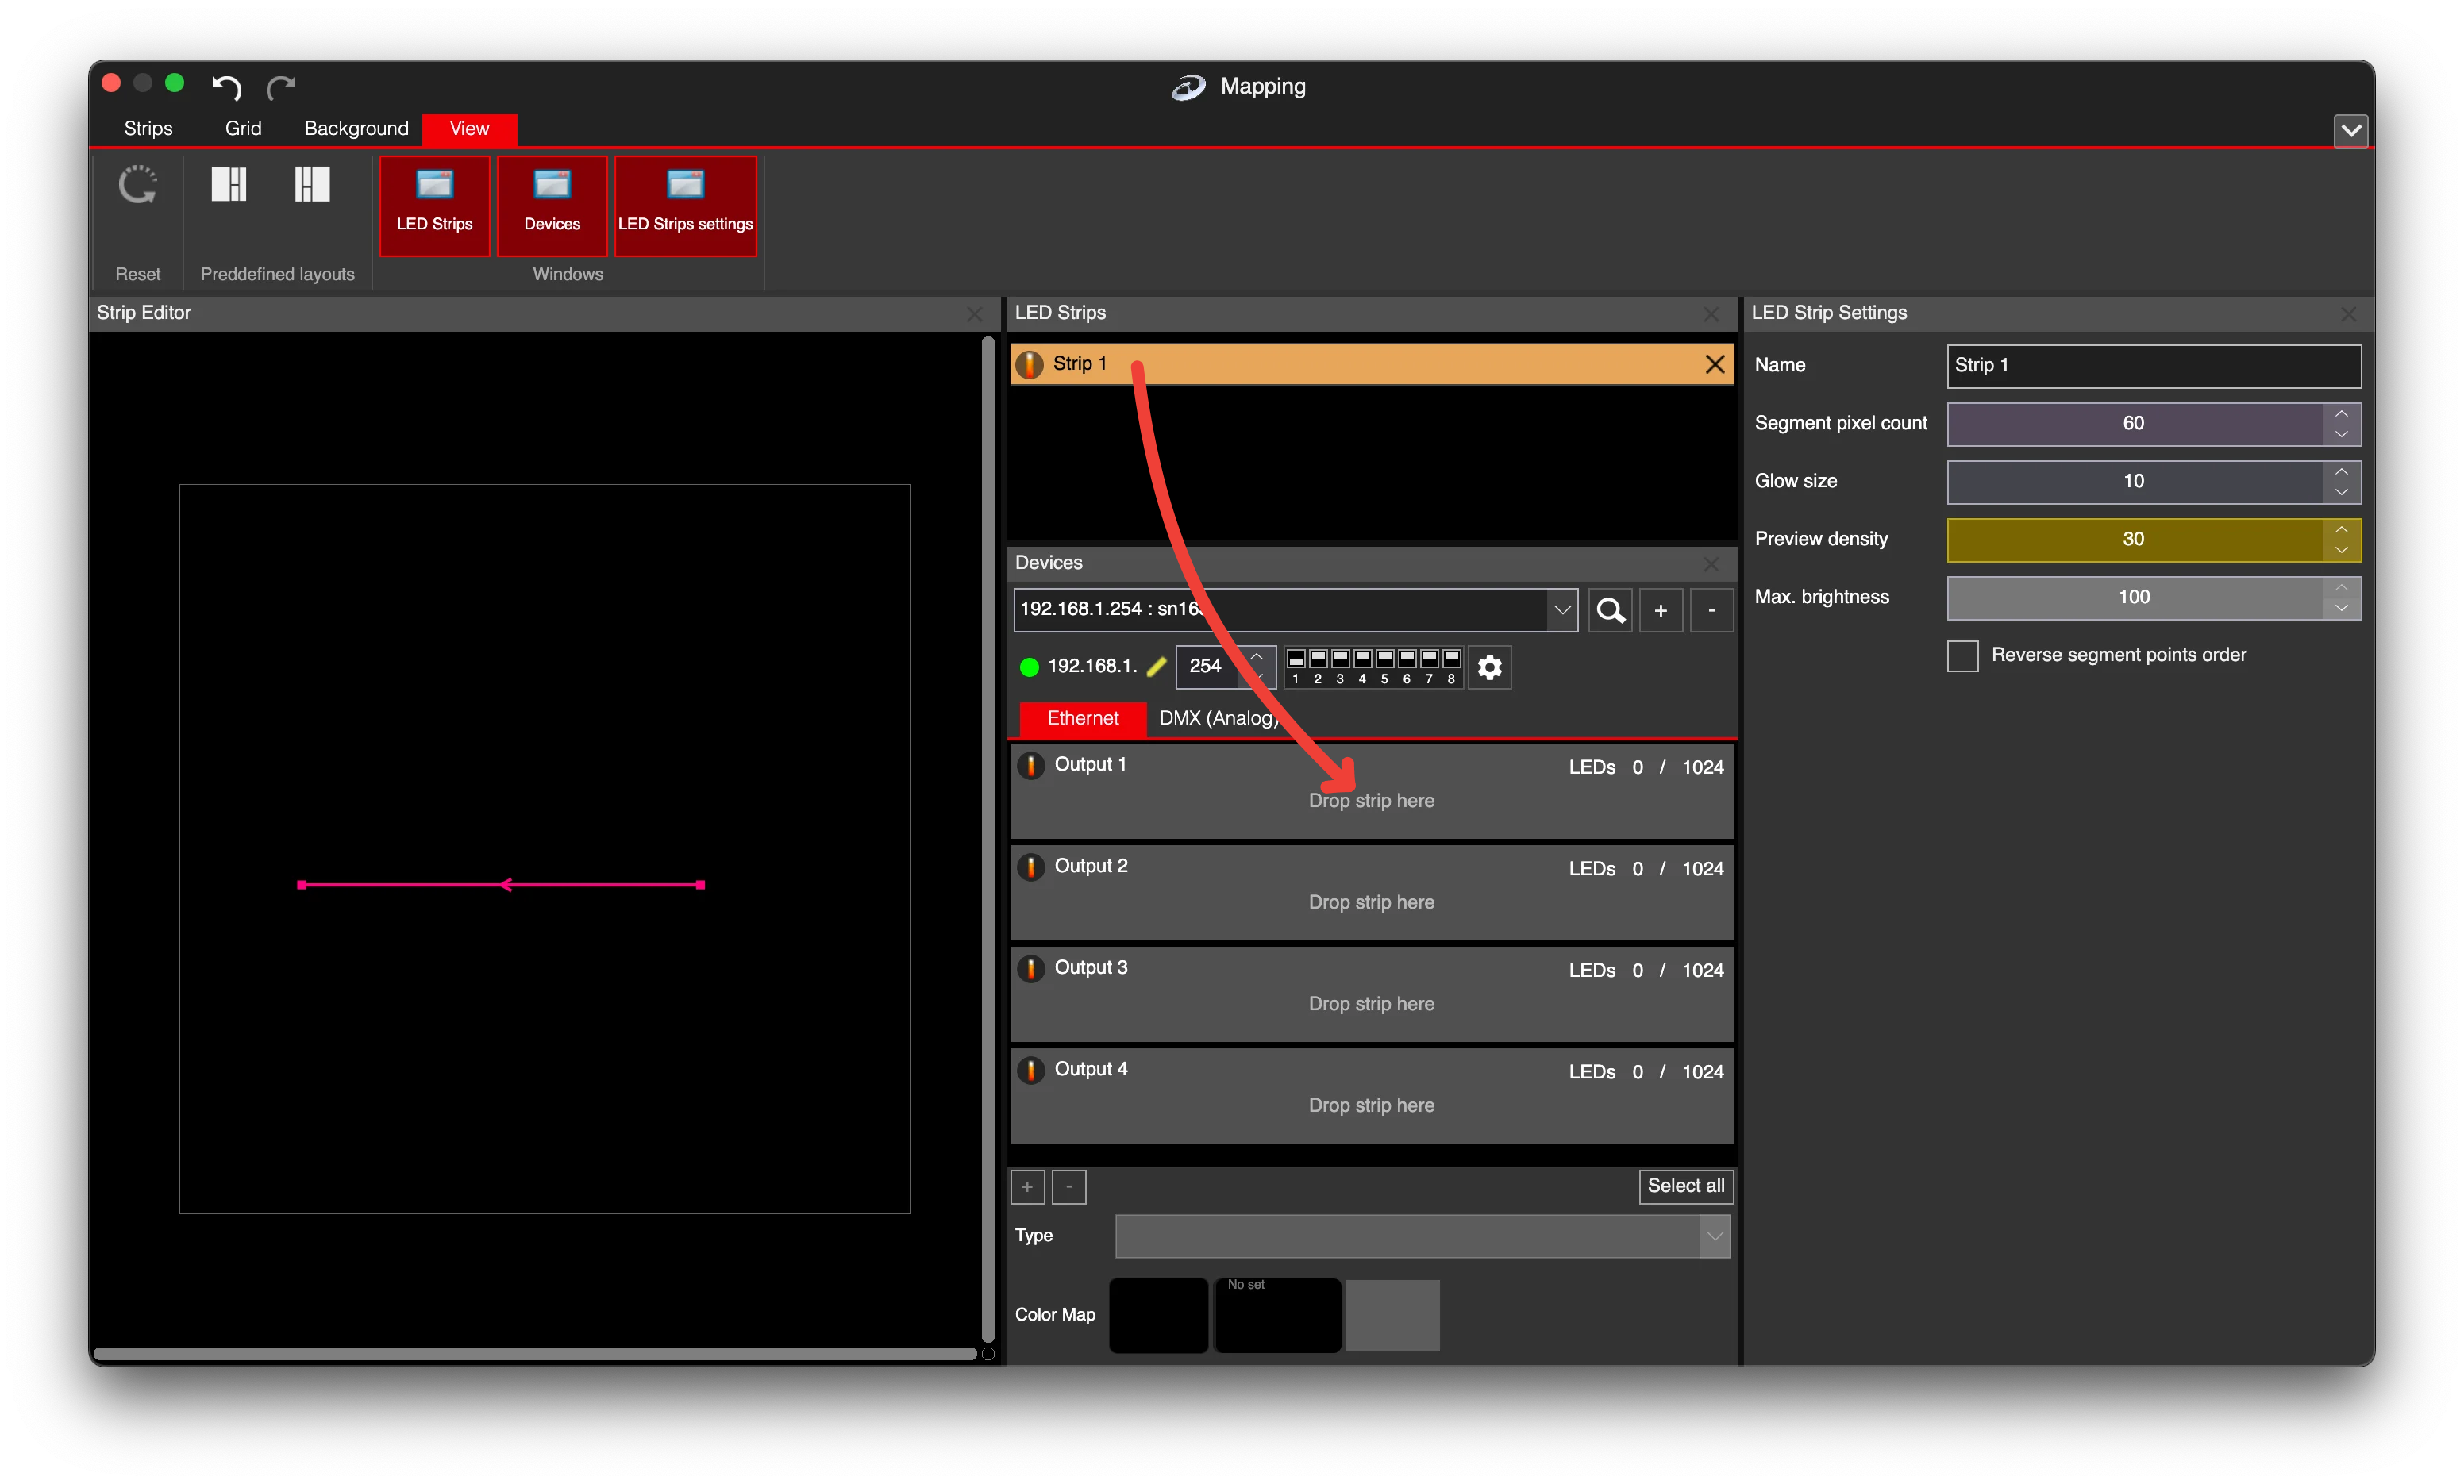Viewport: 2464px width, 1484px height.
Task: Select the Strip 1 row
Action: pos(1372,364)
